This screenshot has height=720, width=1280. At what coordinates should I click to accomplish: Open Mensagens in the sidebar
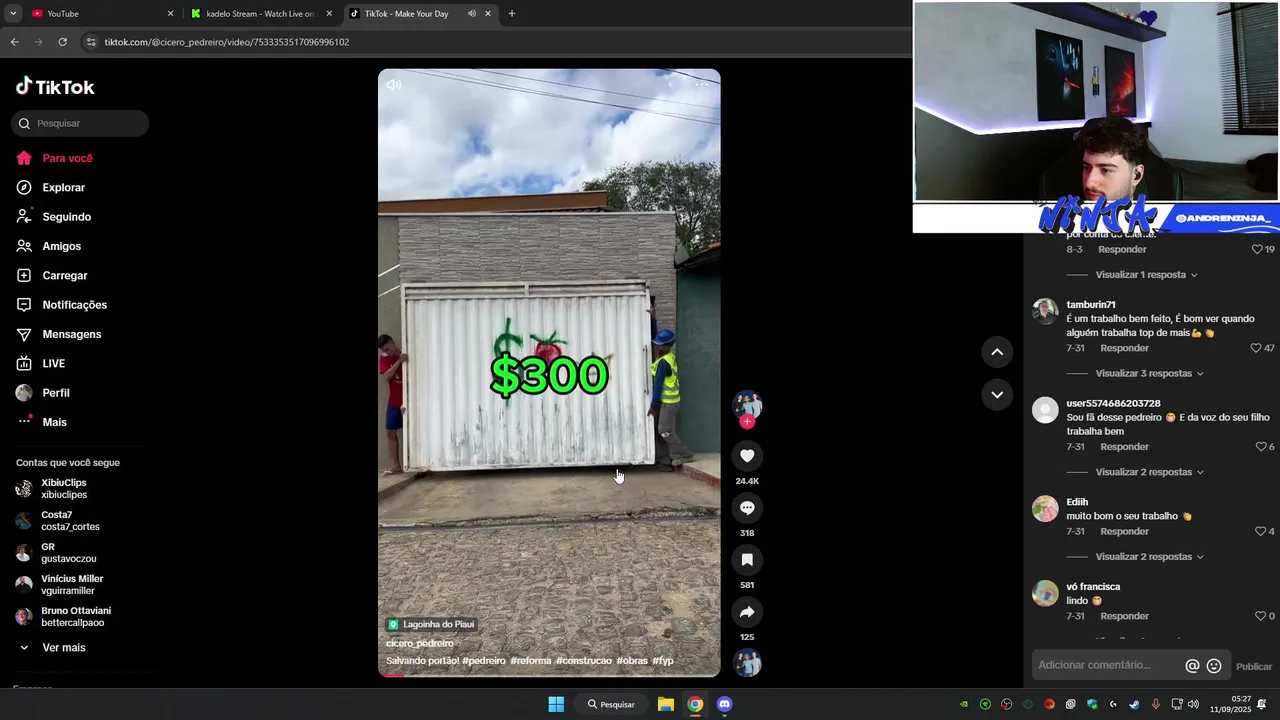pos(59,334)
